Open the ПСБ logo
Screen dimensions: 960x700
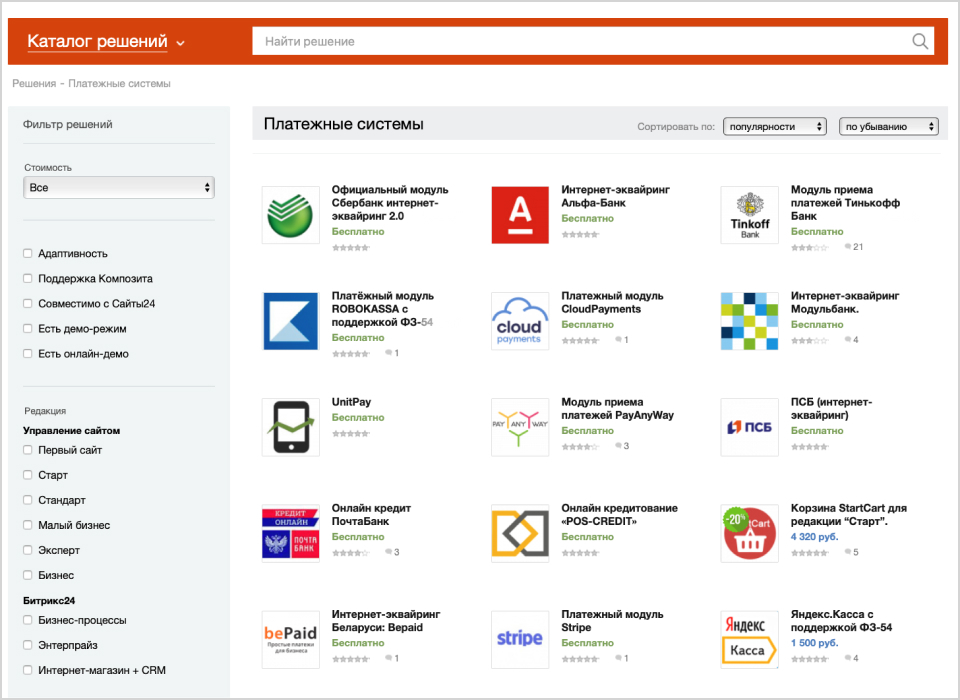(749, 427)
